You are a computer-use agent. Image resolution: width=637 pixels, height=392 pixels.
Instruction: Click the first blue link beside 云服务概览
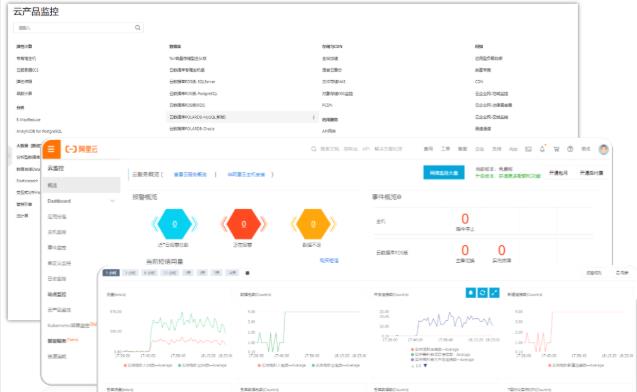190,174
